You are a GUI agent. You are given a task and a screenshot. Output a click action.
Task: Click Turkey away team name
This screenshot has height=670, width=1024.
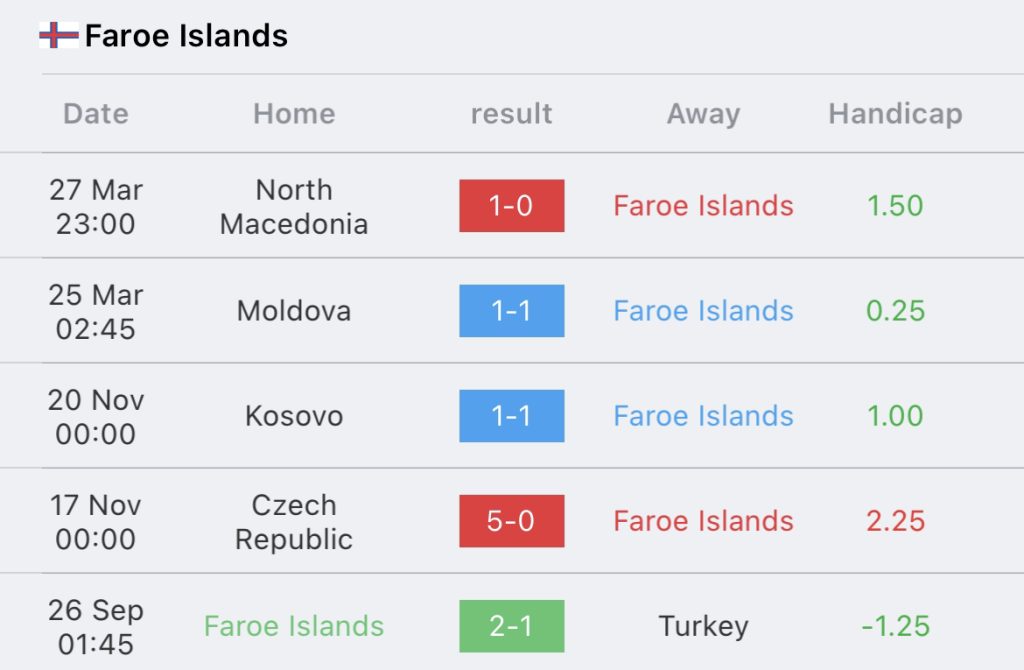click(703, 626)
